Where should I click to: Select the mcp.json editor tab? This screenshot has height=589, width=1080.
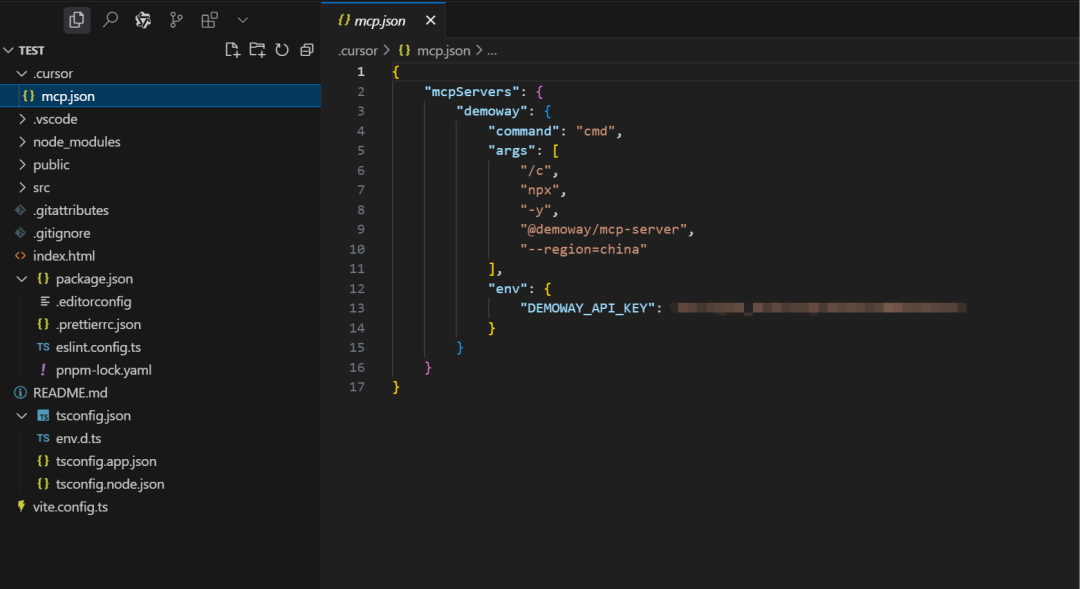379,21
